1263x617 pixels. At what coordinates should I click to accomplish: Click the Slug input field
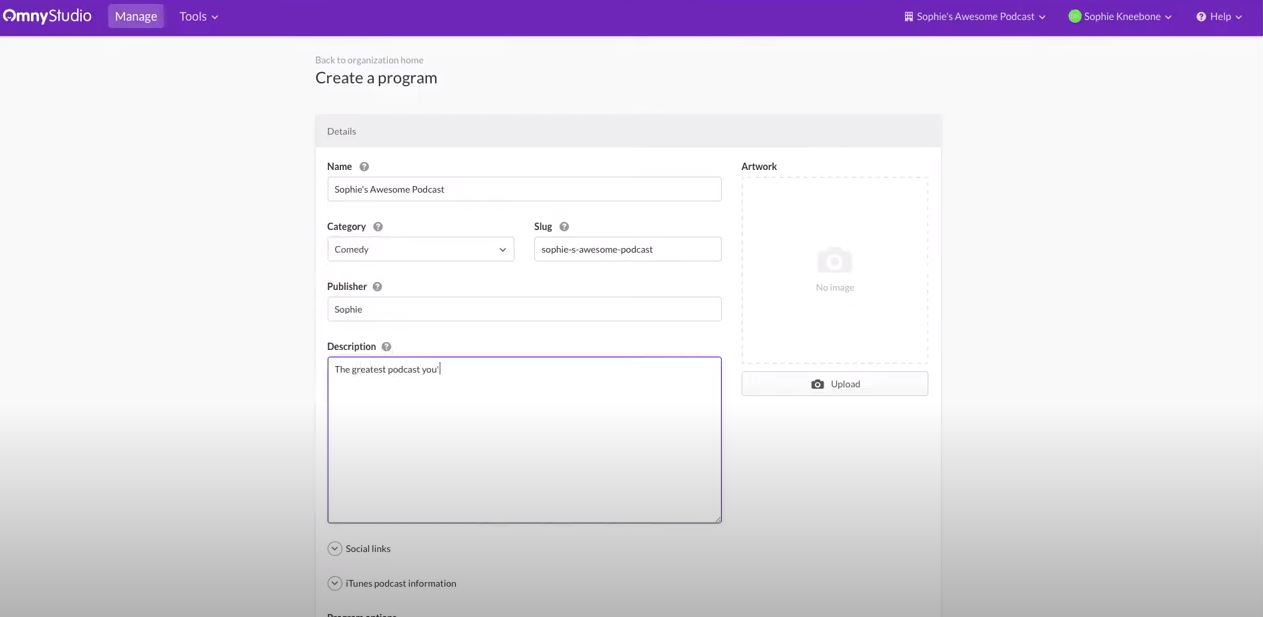(628, 249)
